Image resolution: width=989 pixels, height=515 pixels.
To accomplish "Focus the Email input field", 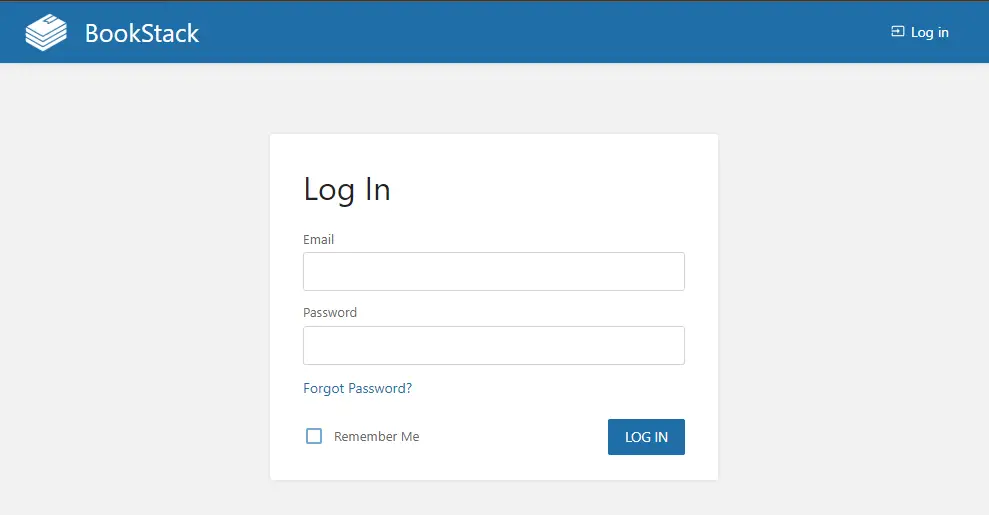I will coord(494,272).
